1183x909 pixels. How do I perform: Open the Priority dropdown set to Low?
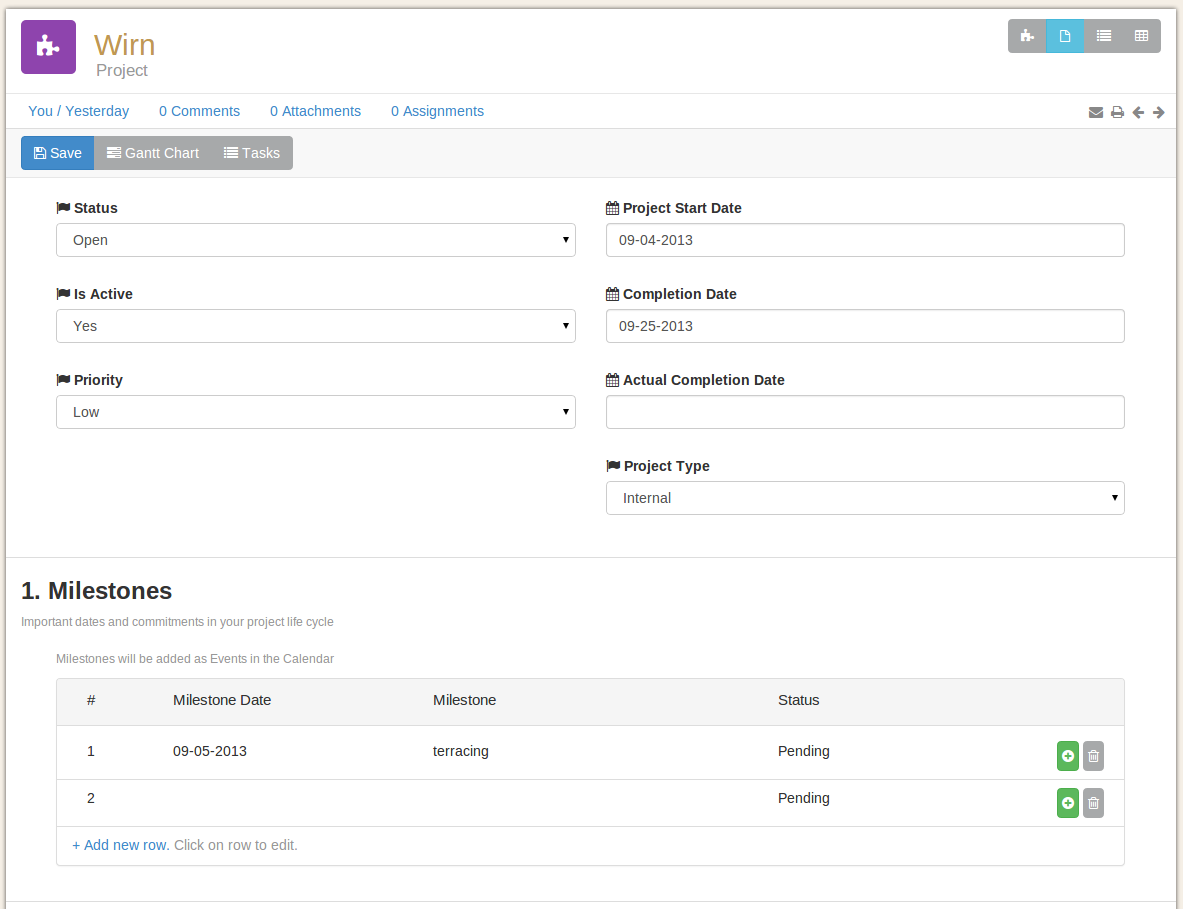coord(315,412)
